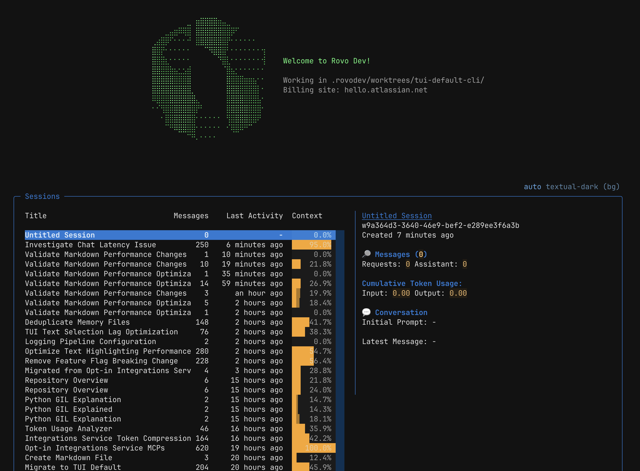
Task: Sort by the Last Activity column header
Action: [254, 216]
